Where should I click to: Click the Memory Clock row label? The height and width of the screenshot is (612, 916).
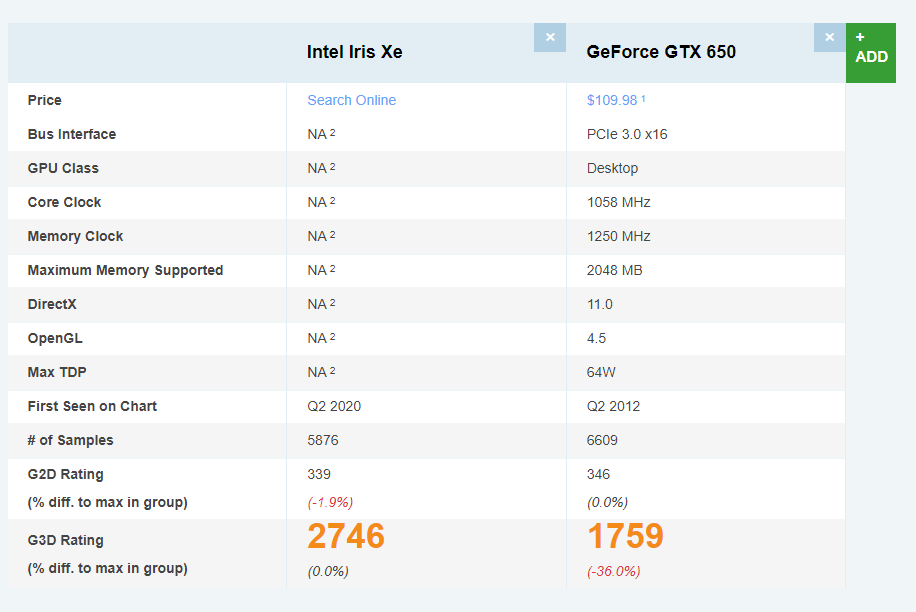(x=75, y=236)
